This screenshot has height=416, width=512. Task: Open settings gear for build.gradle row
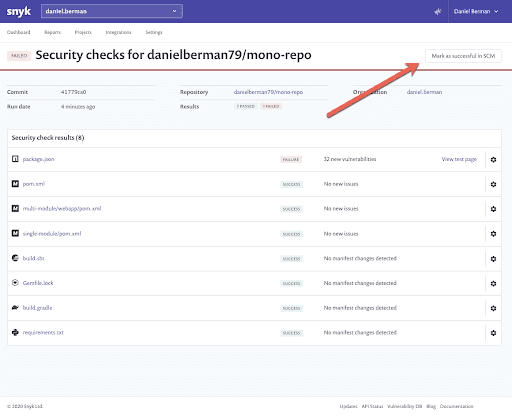tap(493, 308)
